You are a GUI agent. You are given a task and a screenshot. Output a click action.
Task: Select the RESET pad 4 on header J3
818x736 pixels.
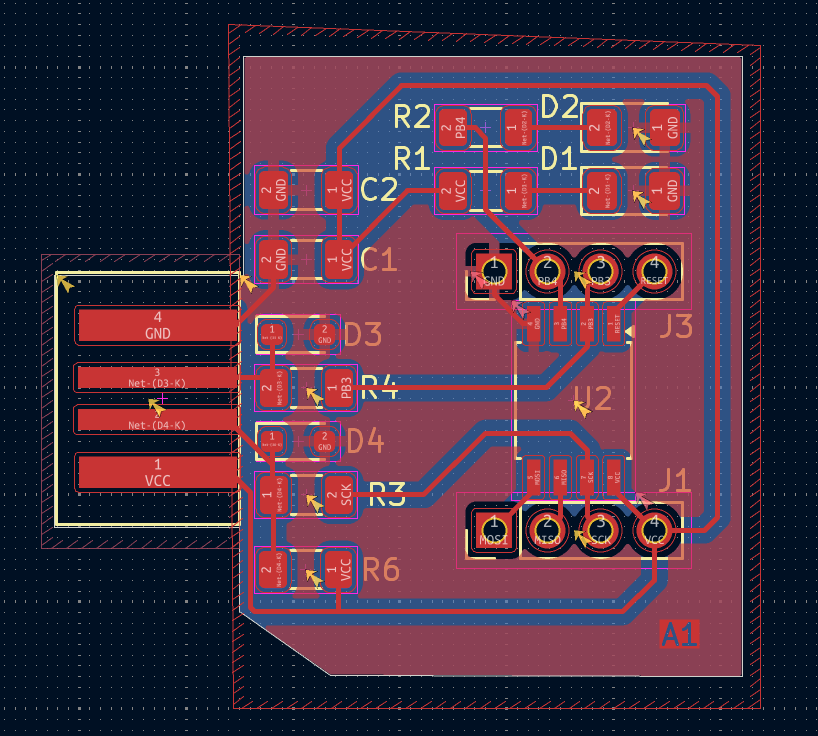[x=654, y=269]
